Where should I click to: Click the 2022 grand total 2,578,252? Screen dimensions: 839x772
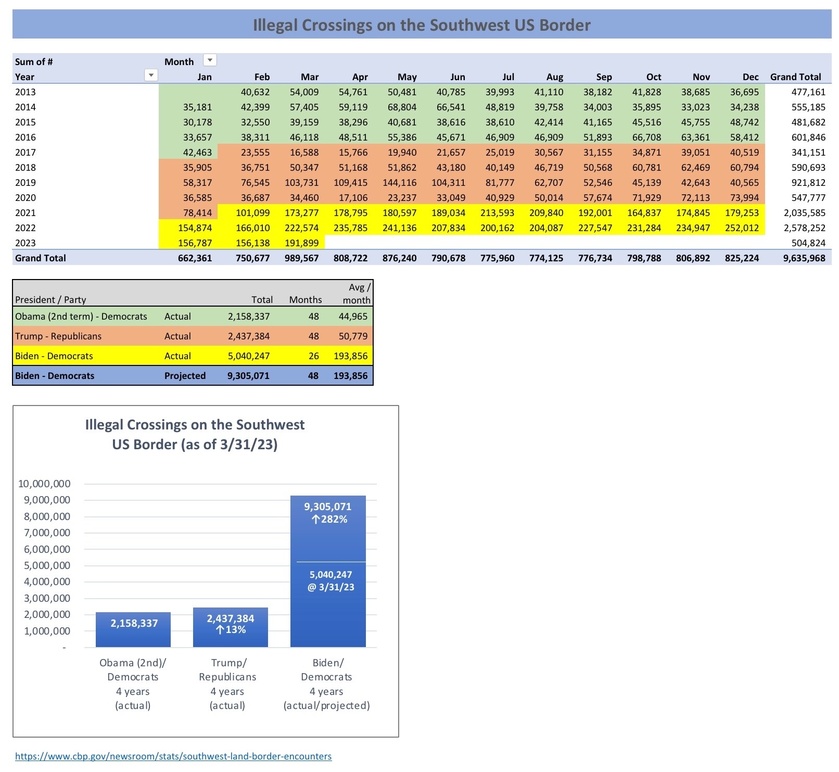pyautogui.click(x=804, y=228)
